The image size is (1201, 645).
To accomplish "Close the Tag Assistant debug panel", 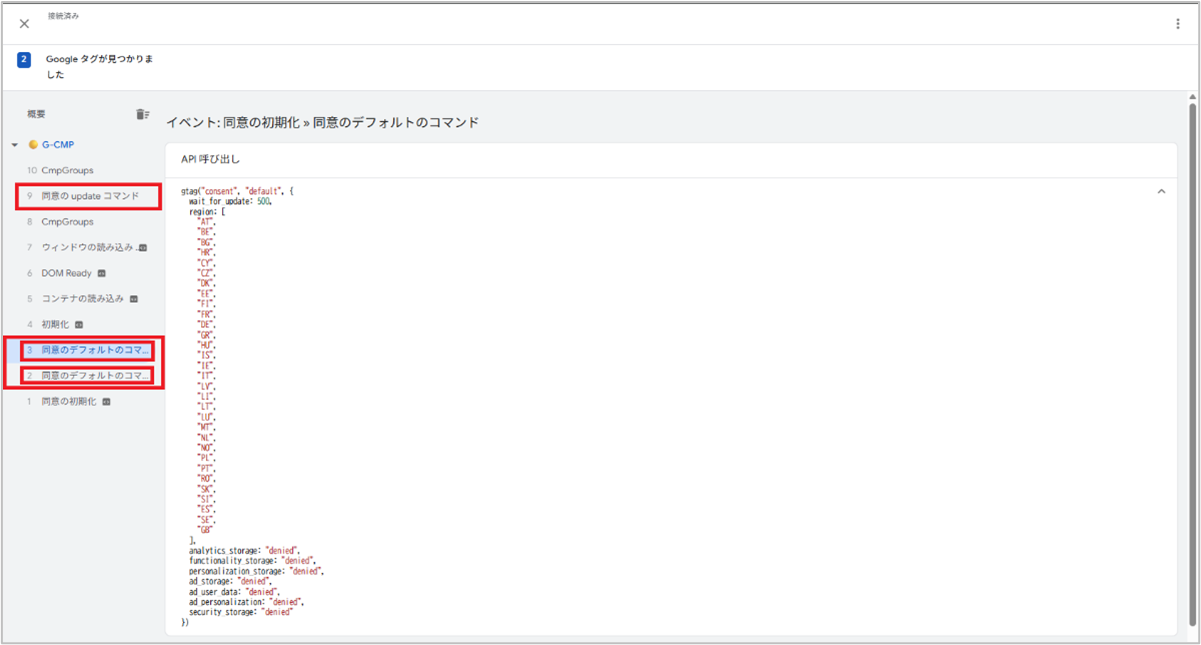I will pyautogui.click(x=25, y=24).
